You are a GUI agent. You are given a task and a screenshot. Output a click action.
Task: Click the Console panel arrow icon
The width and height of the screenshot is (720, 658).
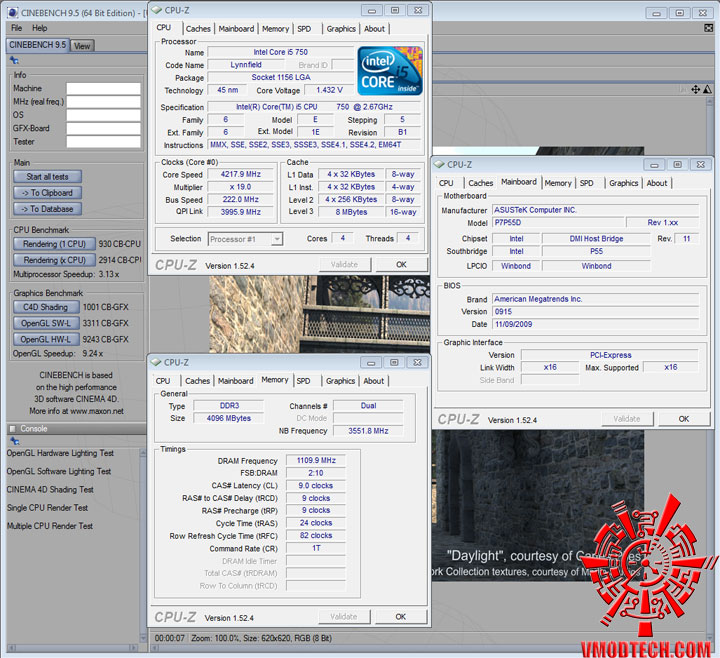(x=15, y=441)
